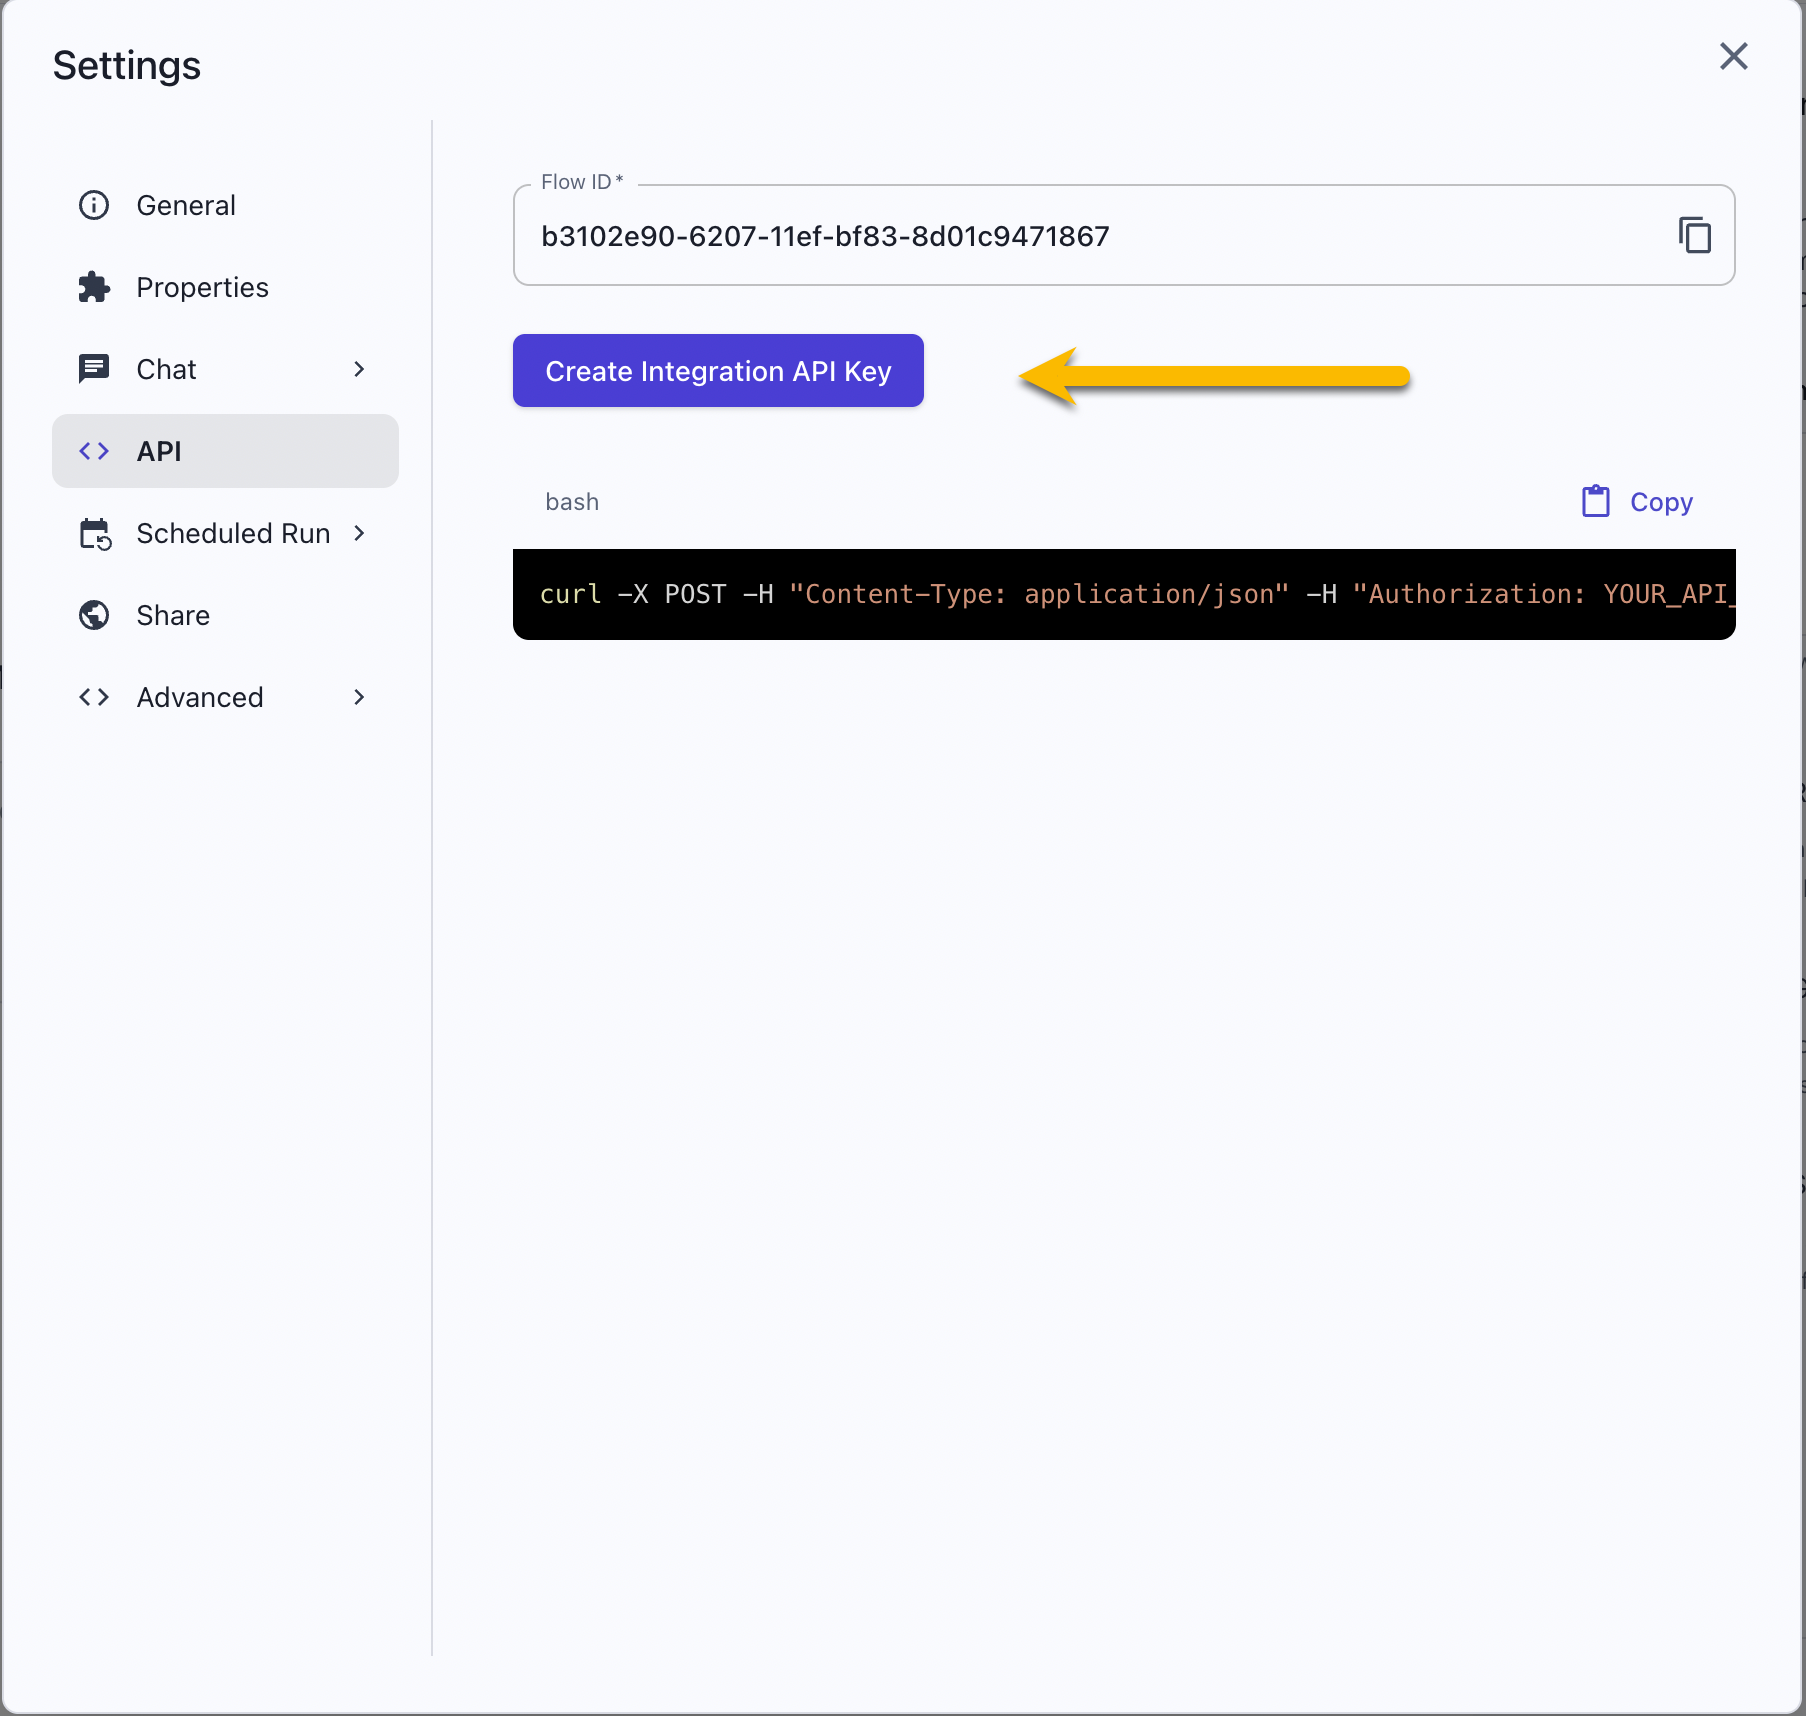Go to the Share settings label

173,615
